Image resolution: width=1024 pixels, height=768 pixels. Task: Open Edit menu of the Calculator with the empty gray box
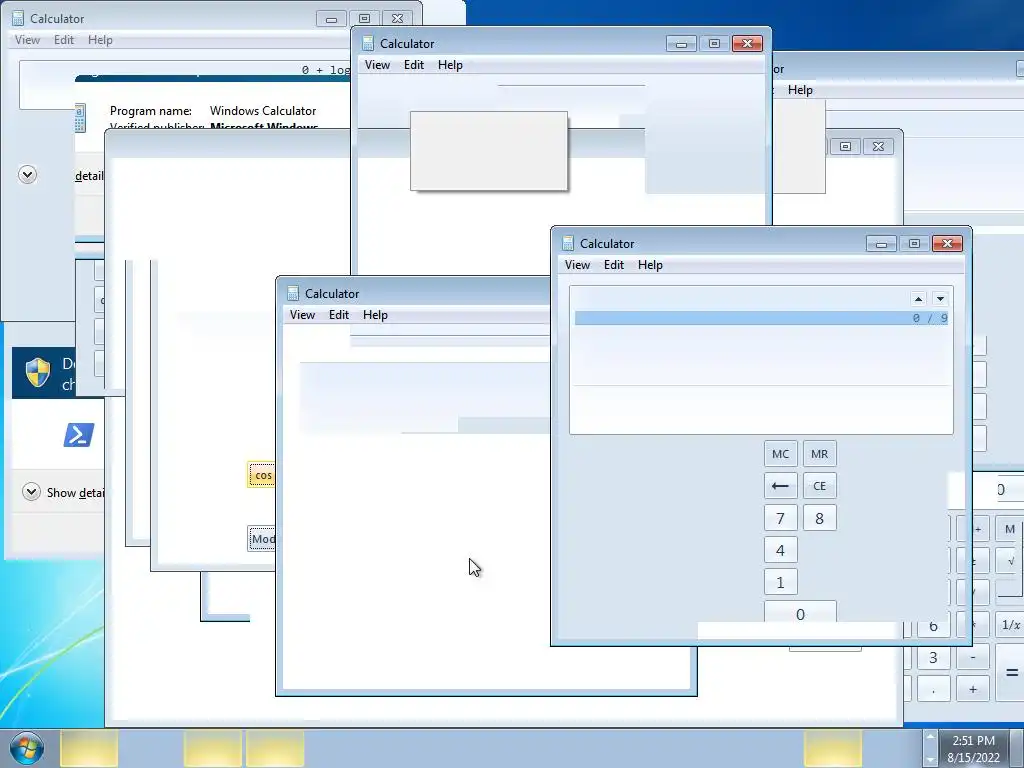coord(414,65)
